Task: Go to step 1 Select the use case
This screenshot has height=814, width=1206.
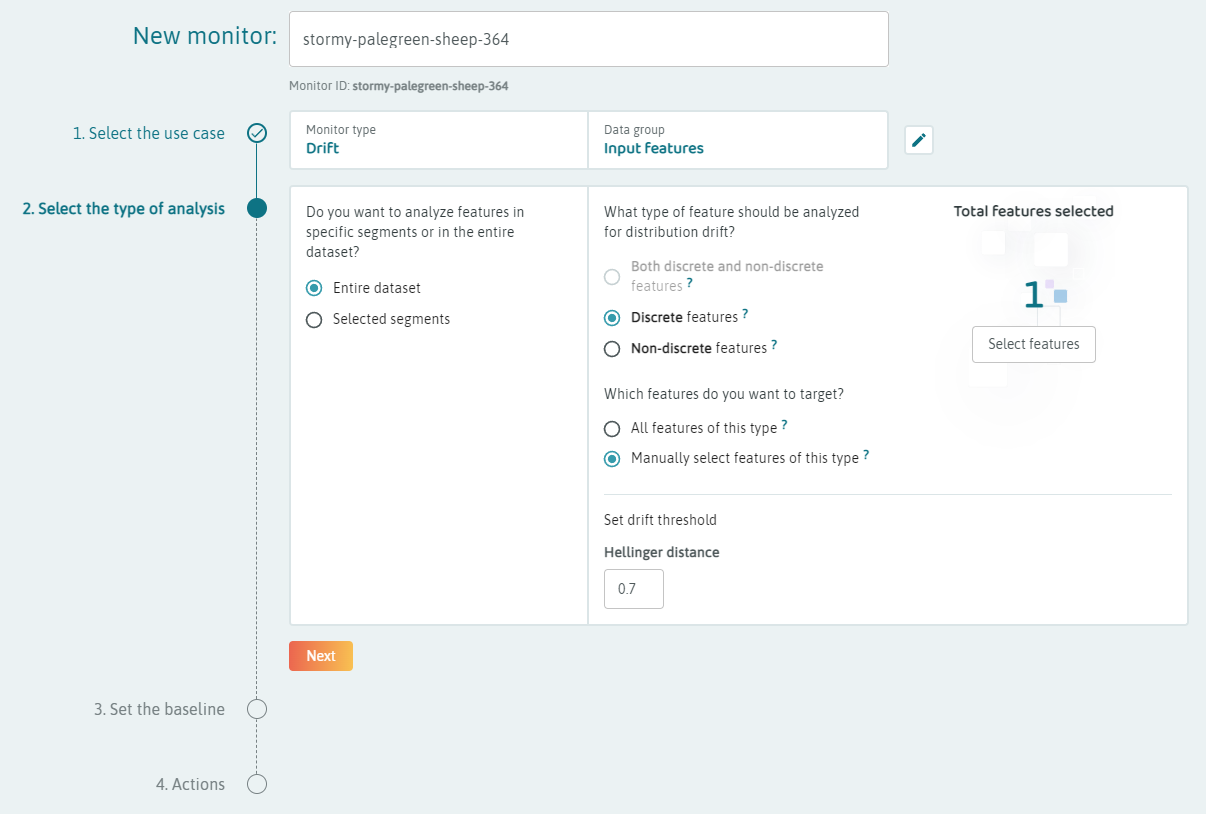Action: [x=148, y=133]
